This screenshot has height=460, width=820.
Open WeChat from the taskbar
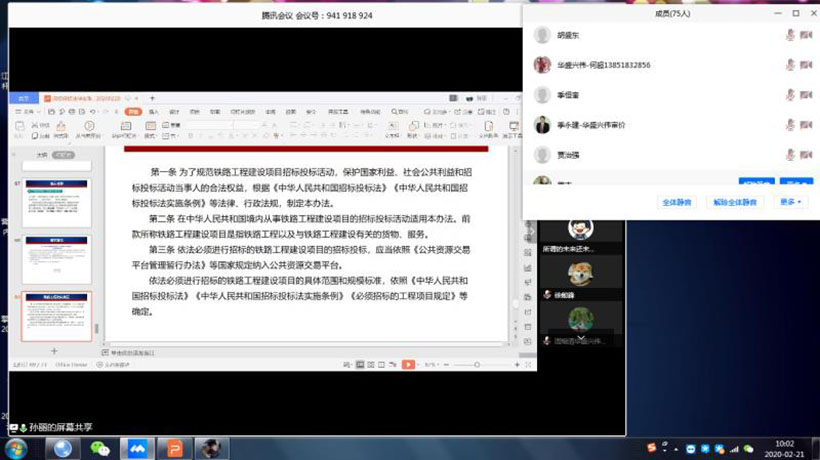coord(98,447)
